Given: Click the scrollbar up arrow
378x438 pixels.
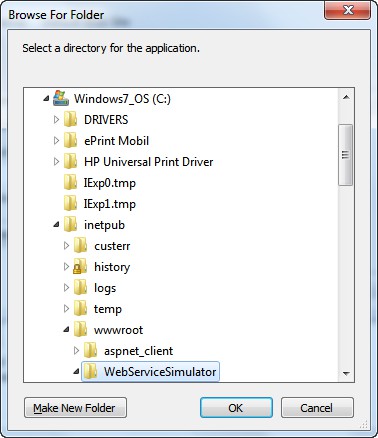Looking at the screenshot, I should [x=346, y=97].
